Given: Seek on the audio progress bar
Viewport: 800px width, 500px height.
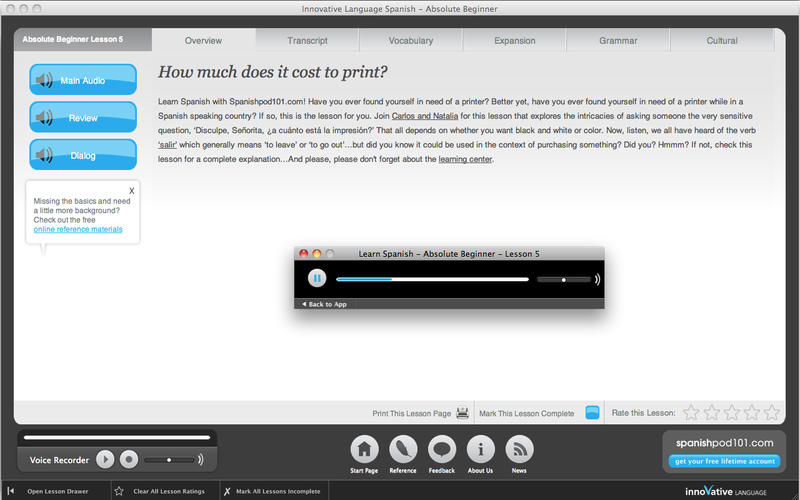Looking at the screenshot, I should point(432,279).
